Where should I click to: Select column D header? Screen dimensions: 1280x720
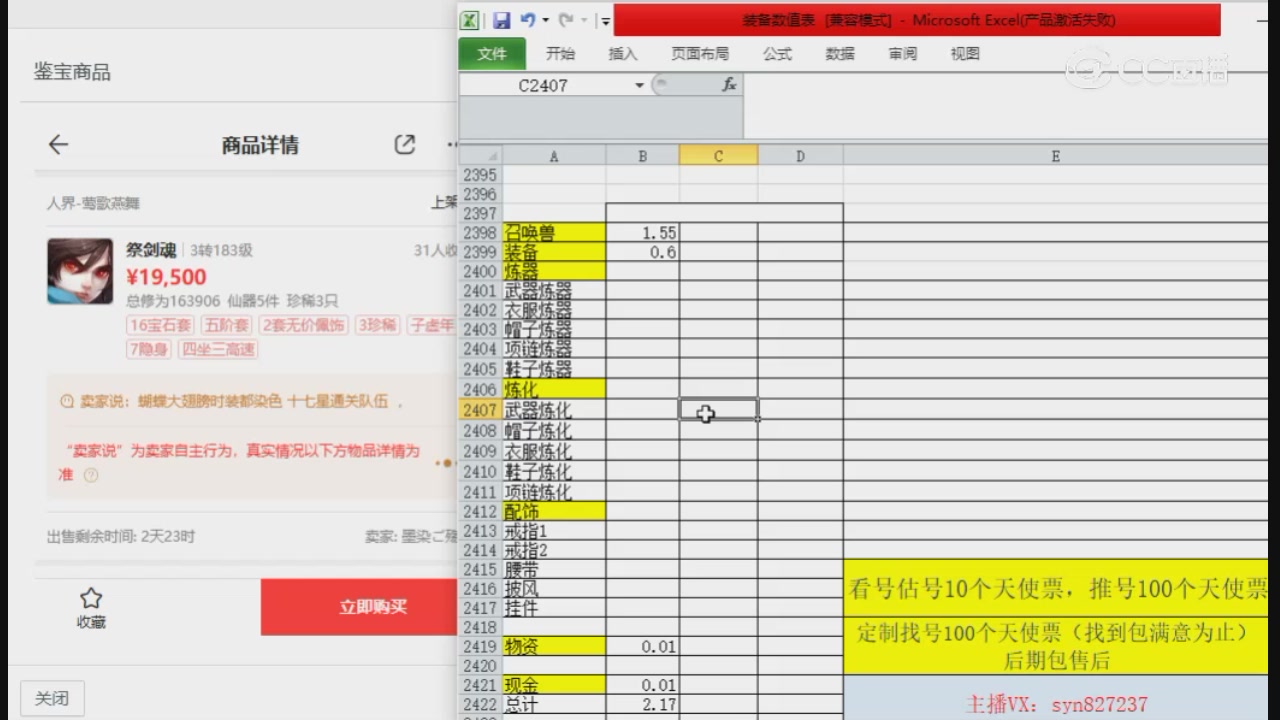click(801, 156)
